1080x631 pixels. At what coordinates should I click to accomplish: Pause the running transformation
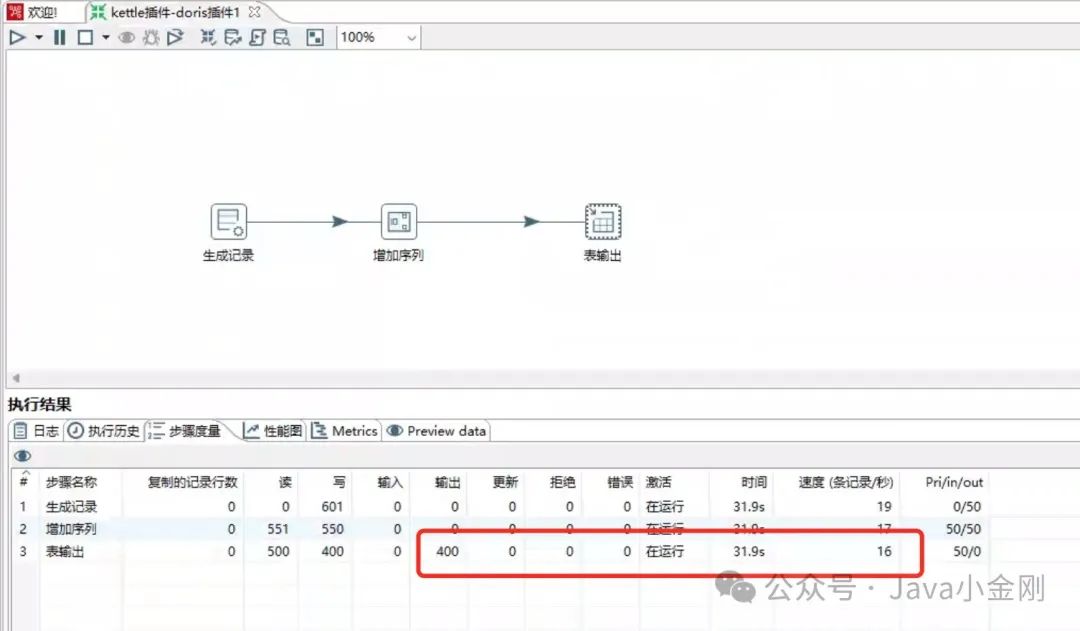click(60, 37)
